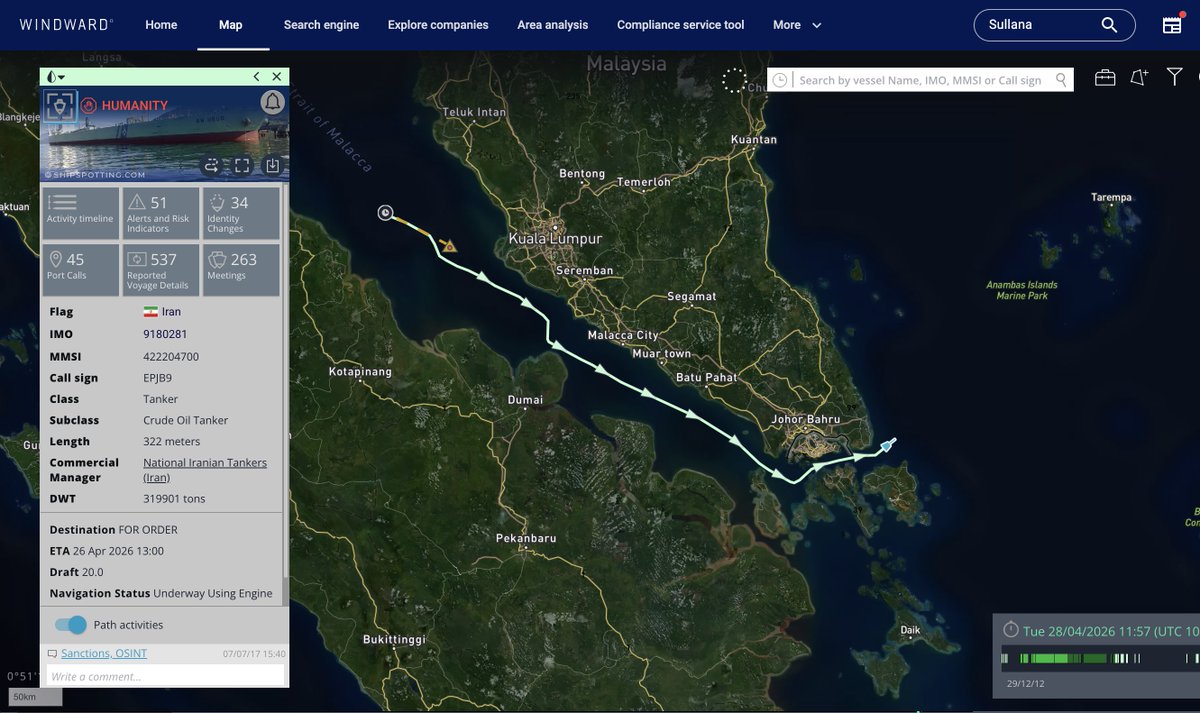Click the ETA 26 Apr 2026 value

coord(118,551)
